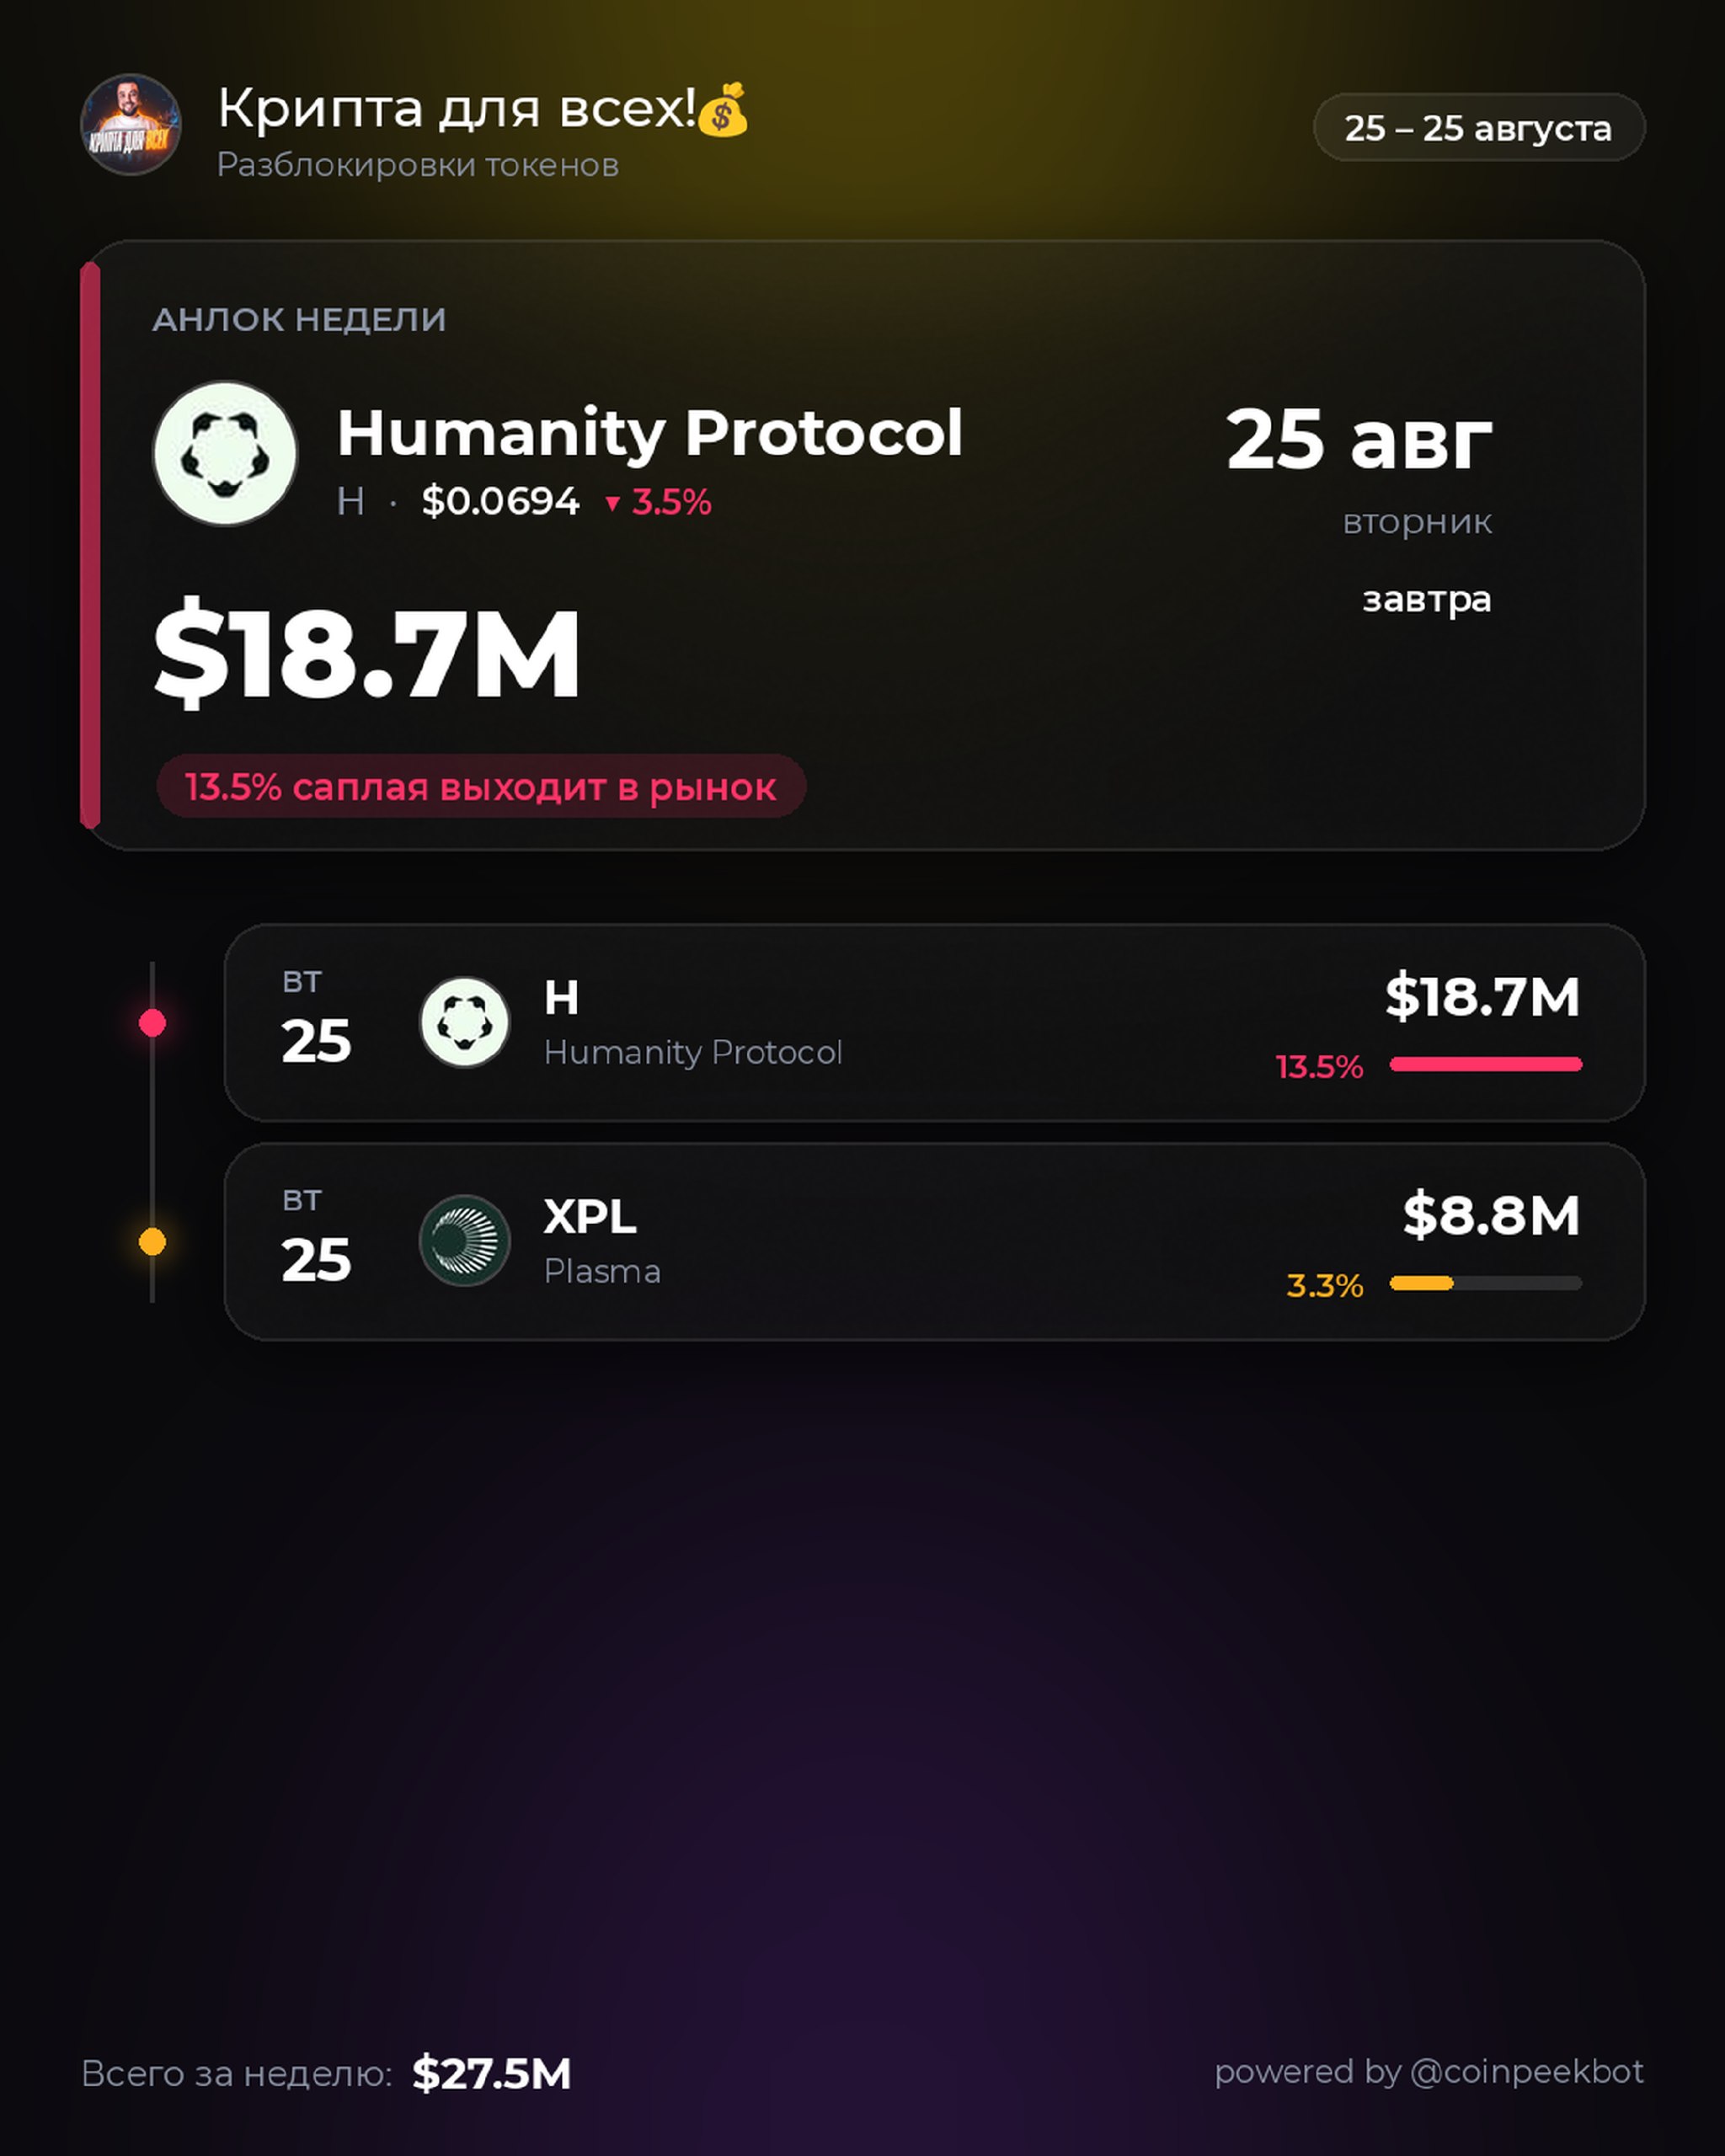Click the red price-down triangle indicator
The height and width of the screenshot is (2156, 1725).
click(x=613, y=504)
